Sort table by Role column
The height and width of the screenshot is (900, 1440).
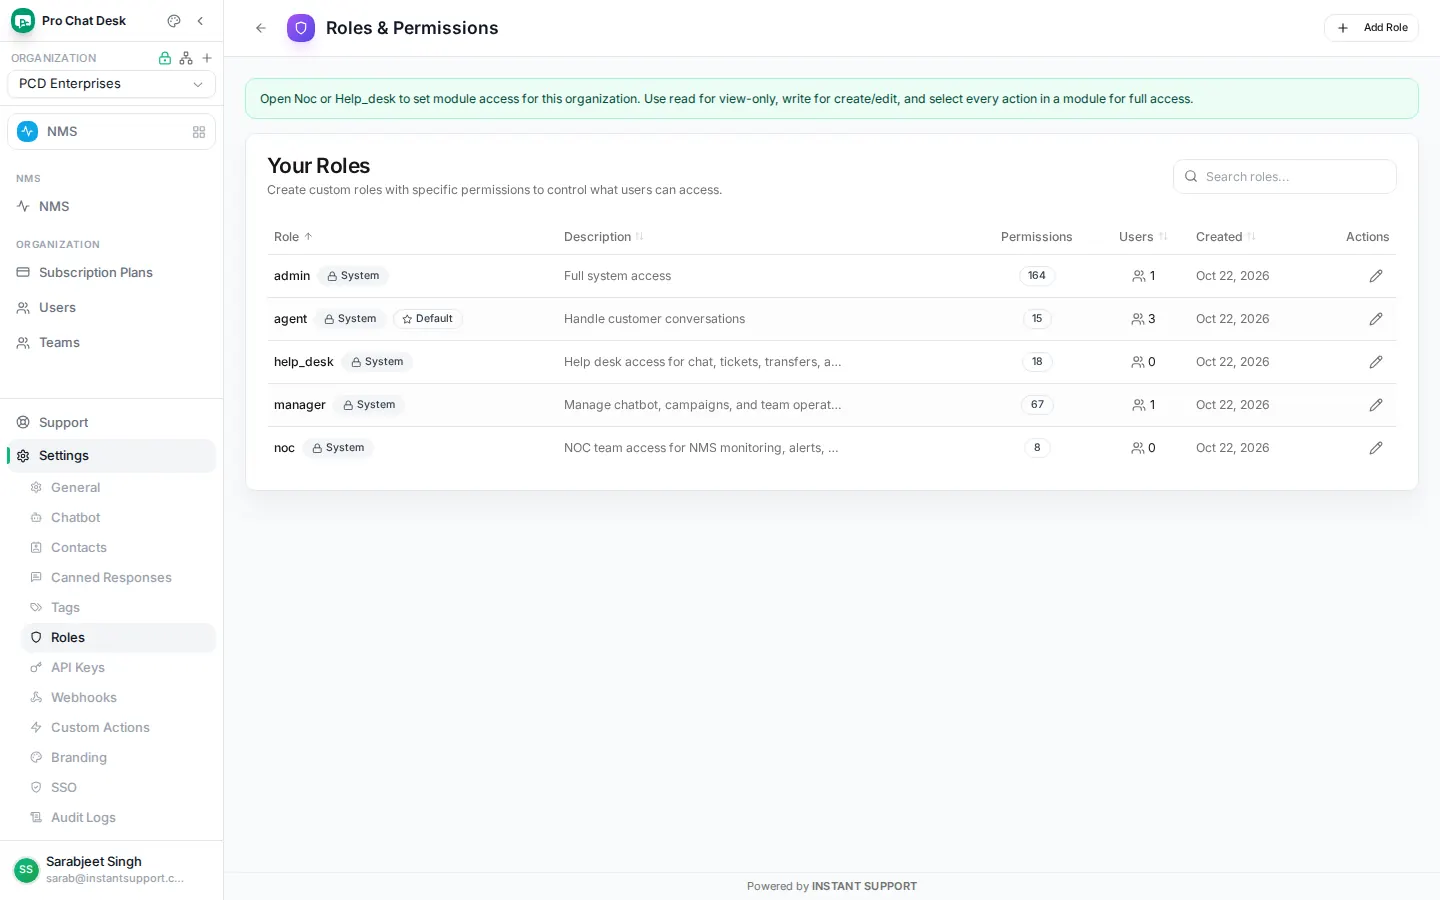coord(293,237)
